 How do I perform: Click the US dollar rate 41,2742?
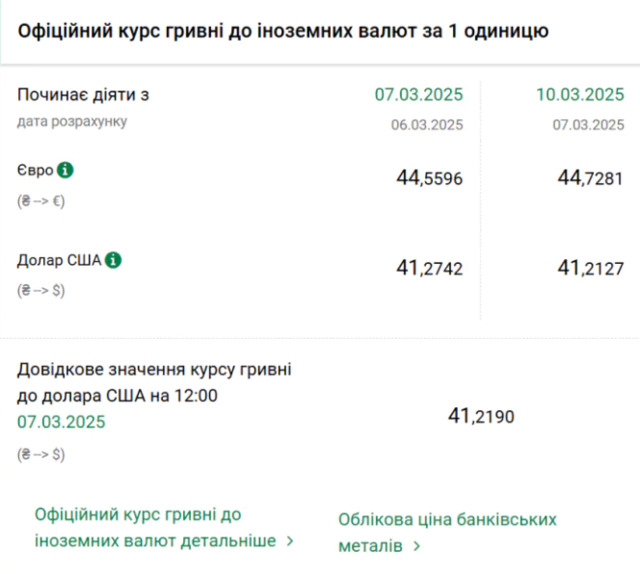[430, 268]
